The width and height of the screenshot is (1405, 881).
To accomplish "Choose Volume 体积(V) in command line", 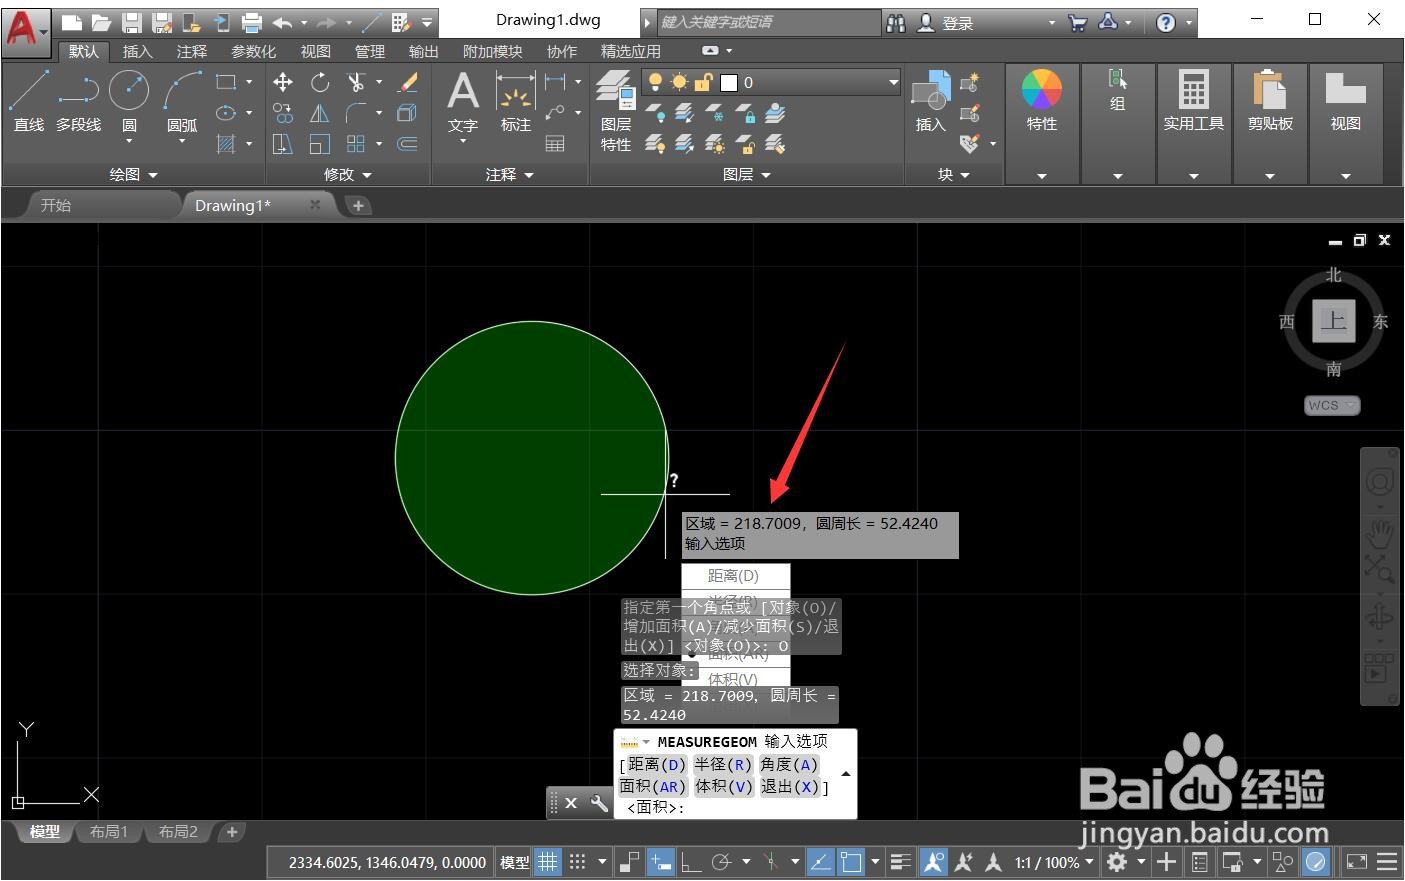I will (724, 787).
